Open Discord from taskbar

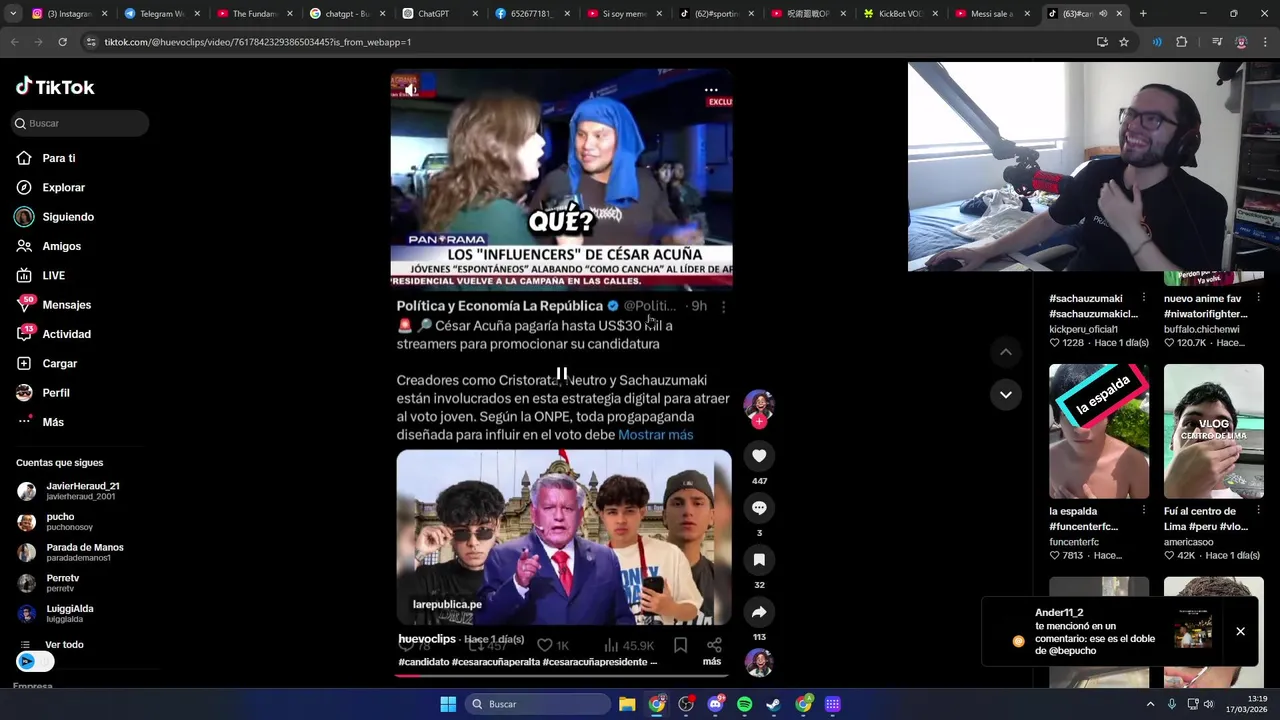tap(715, 704)
